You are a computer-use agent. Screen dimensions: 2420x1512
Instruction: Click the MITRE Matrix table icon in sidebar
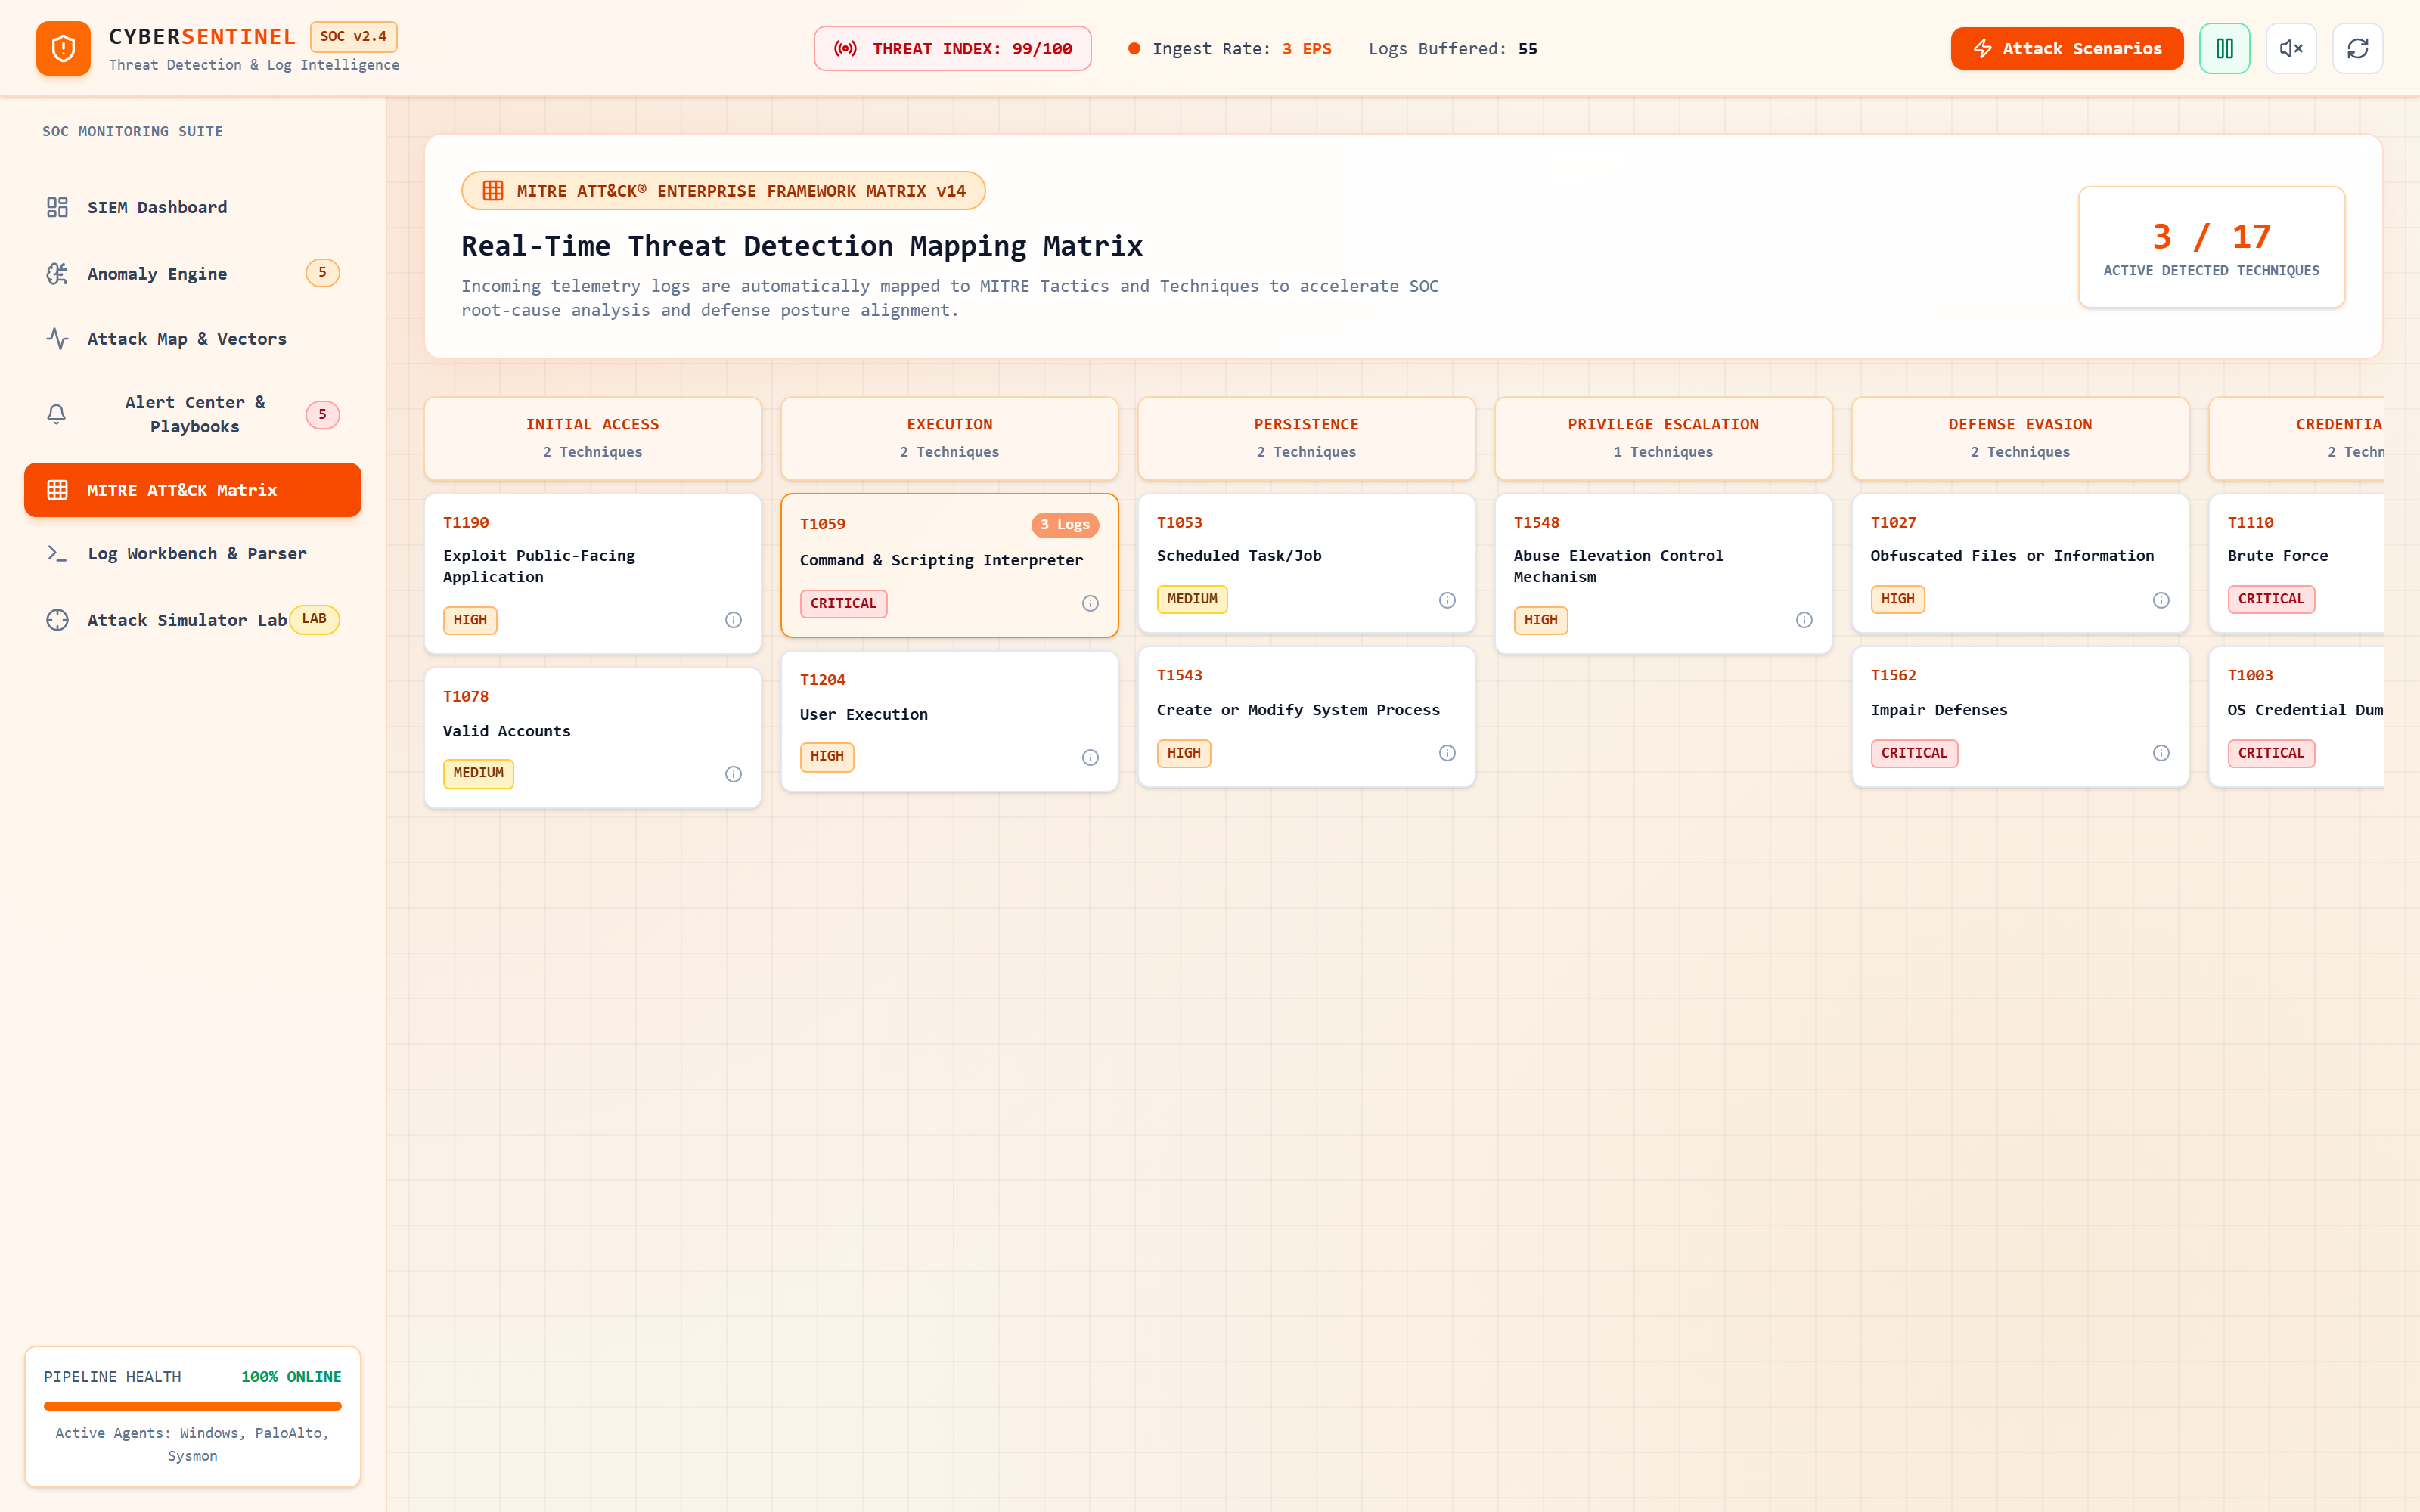point(57,490)
